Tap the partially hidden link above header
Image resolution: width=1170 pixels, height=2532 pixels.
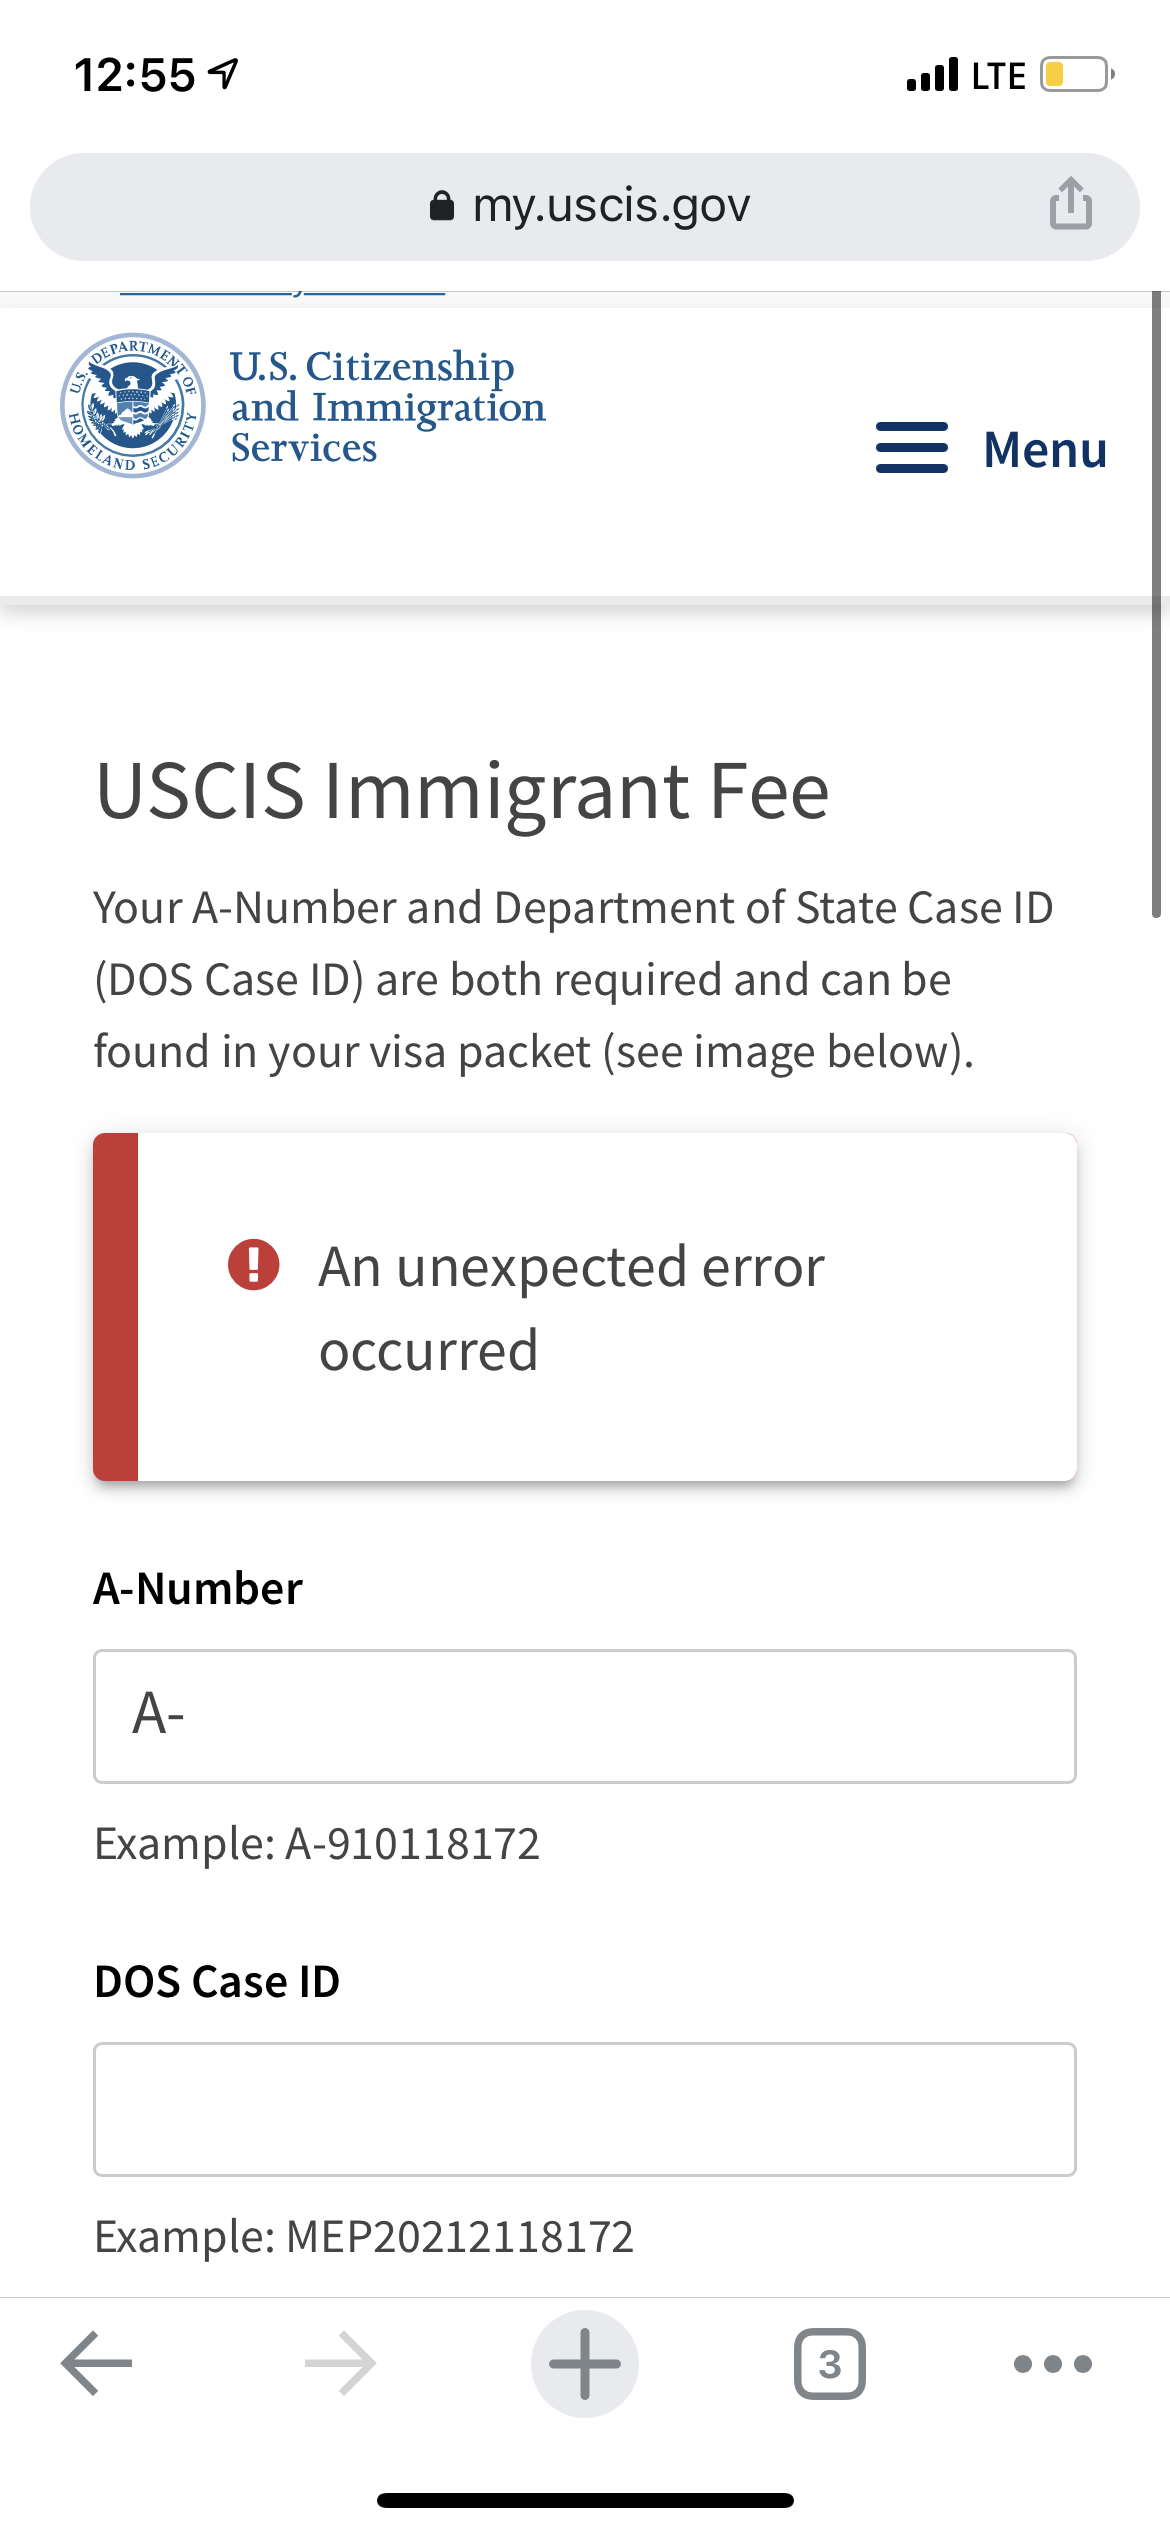pyautogui.click(x=282, y=292)
